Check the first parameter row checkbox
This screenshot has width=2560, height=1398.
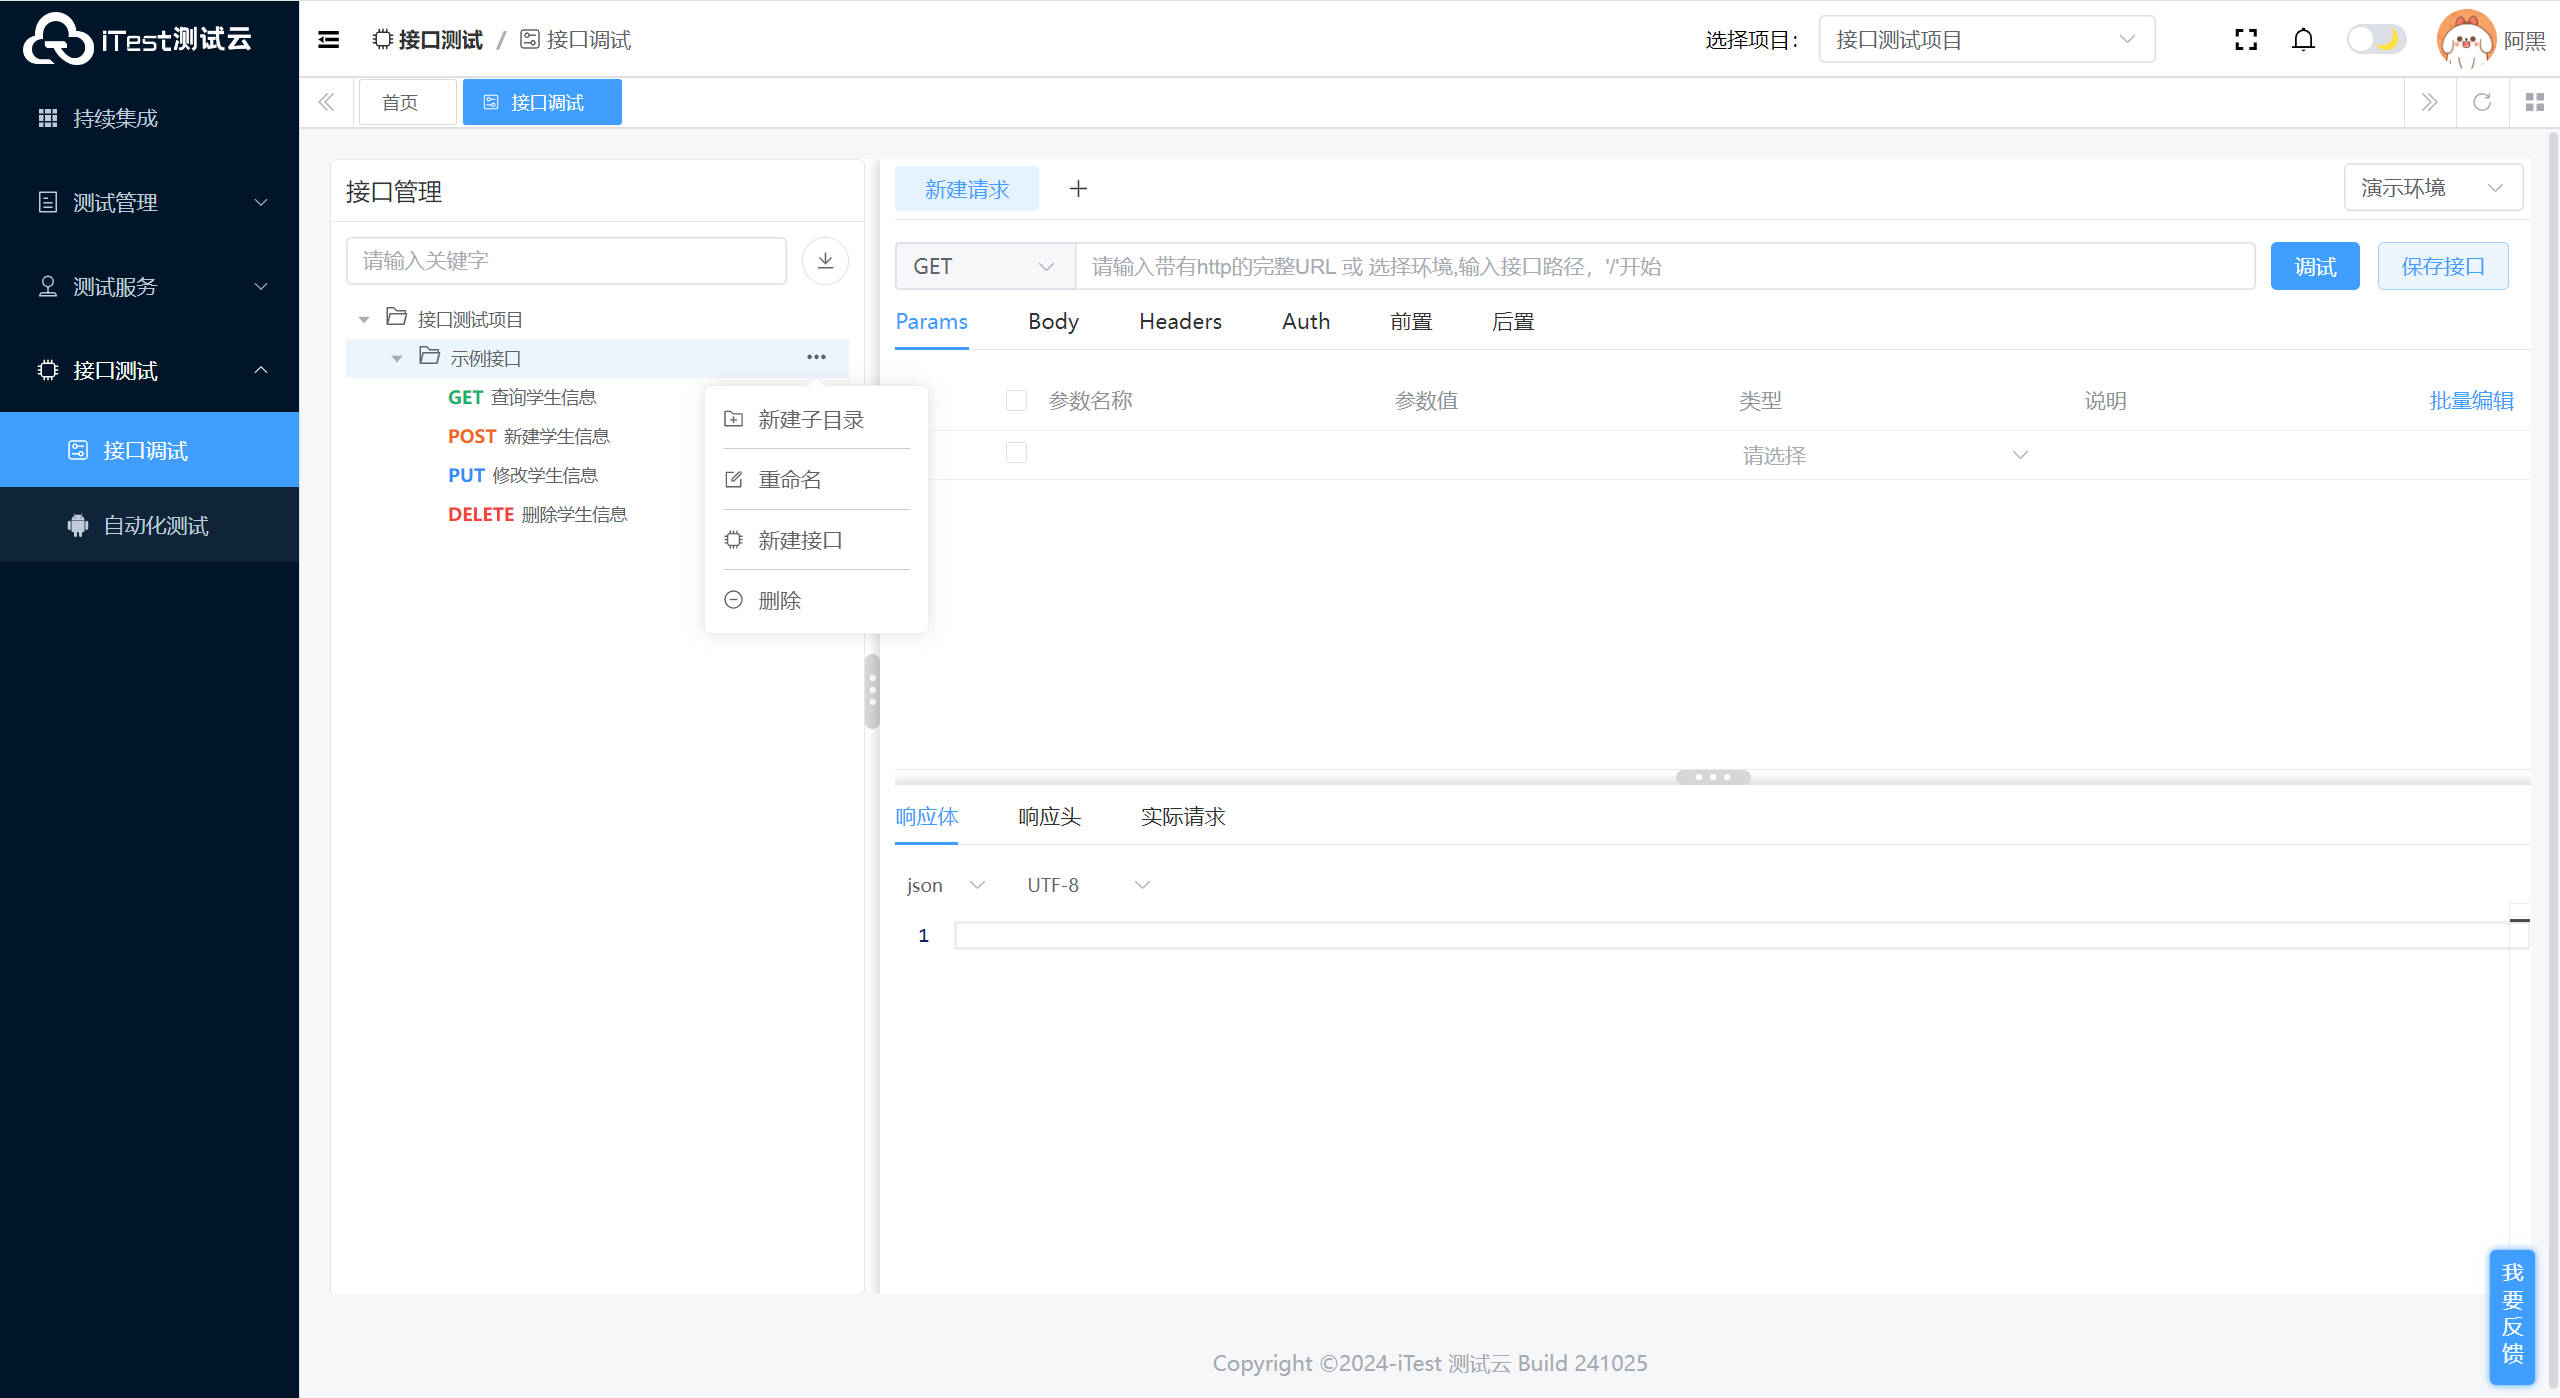coord(1016,453)
